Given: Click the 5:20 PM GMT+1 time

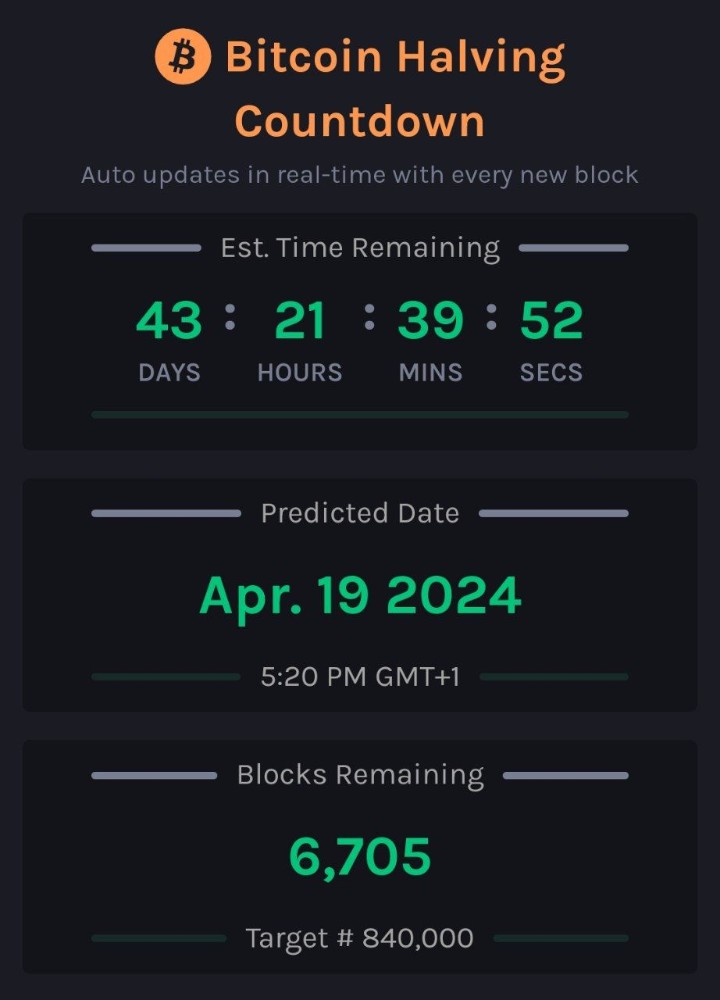Looking at the screenshot, I should [x=360, y=677].
